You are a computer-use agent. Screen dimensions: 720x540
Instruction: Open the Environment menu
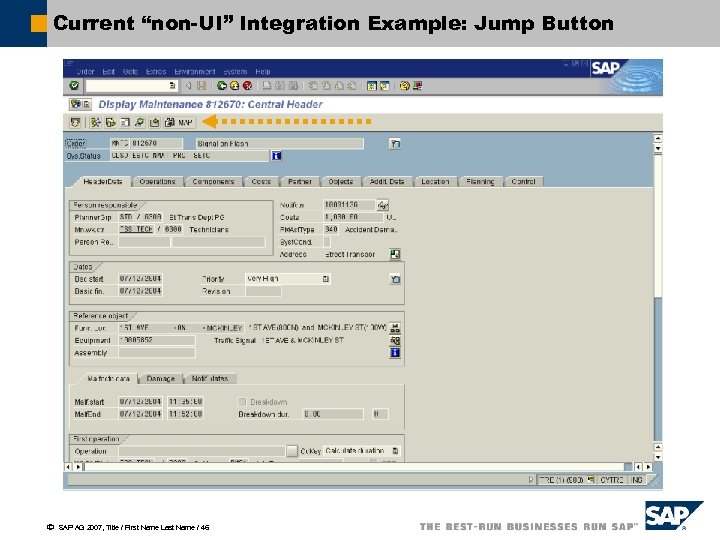coord(194,72)
